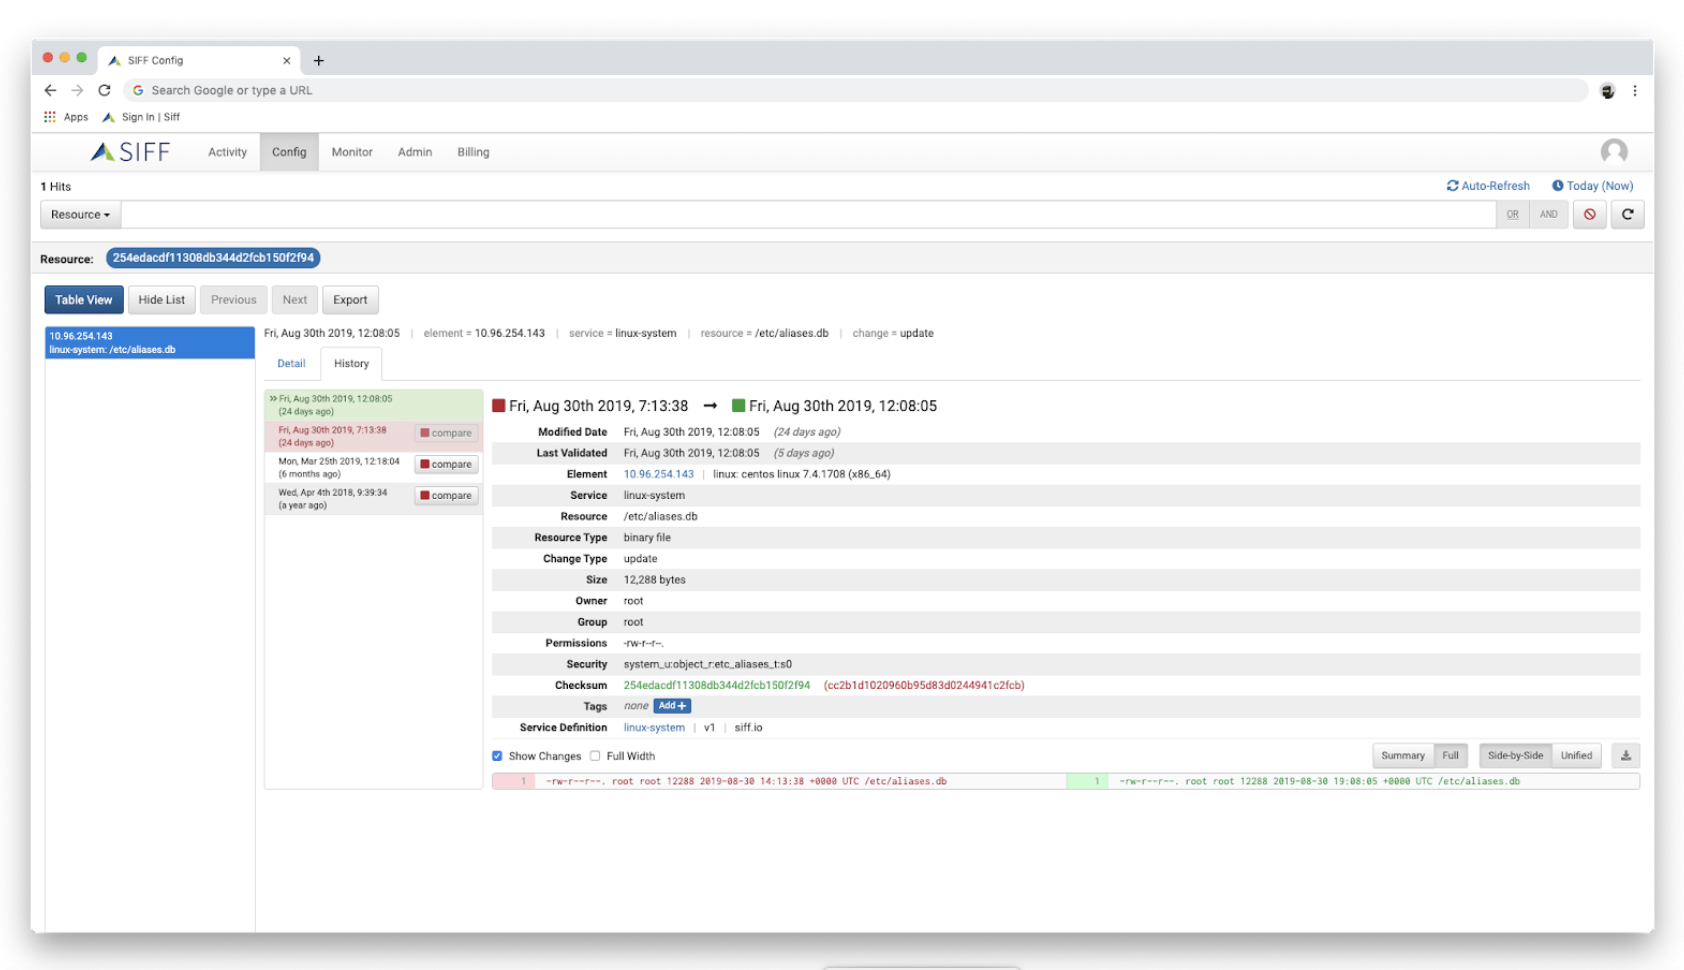Image resolution: width=1684 pixels, height=970 pixels.
Task: Click compare for Apr 4th 2018 entry
Action: [x=446, y=495]
